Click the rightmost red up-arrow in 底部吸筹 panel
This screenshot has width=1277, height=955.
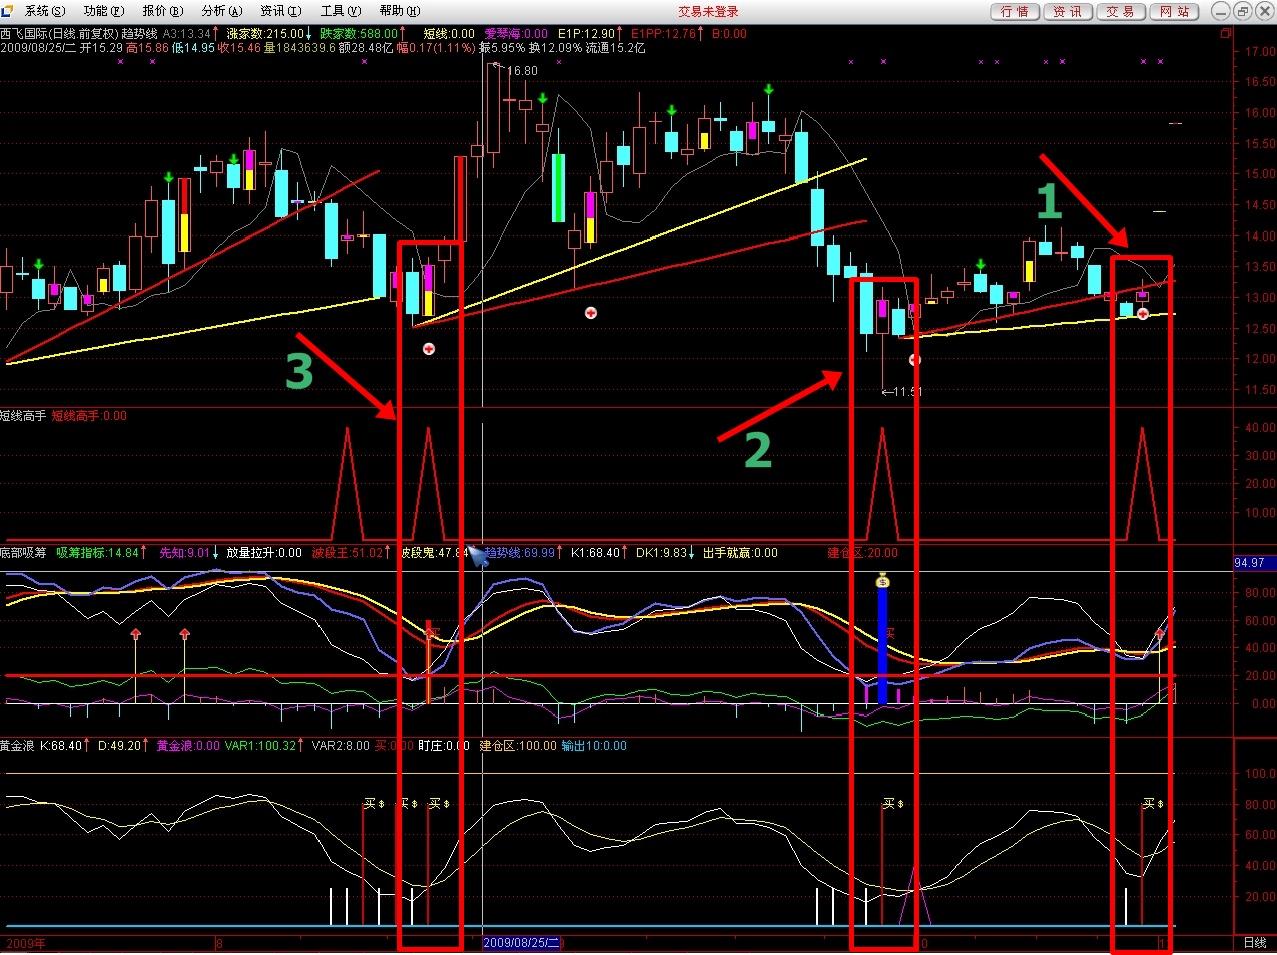tap(1160, 634)
